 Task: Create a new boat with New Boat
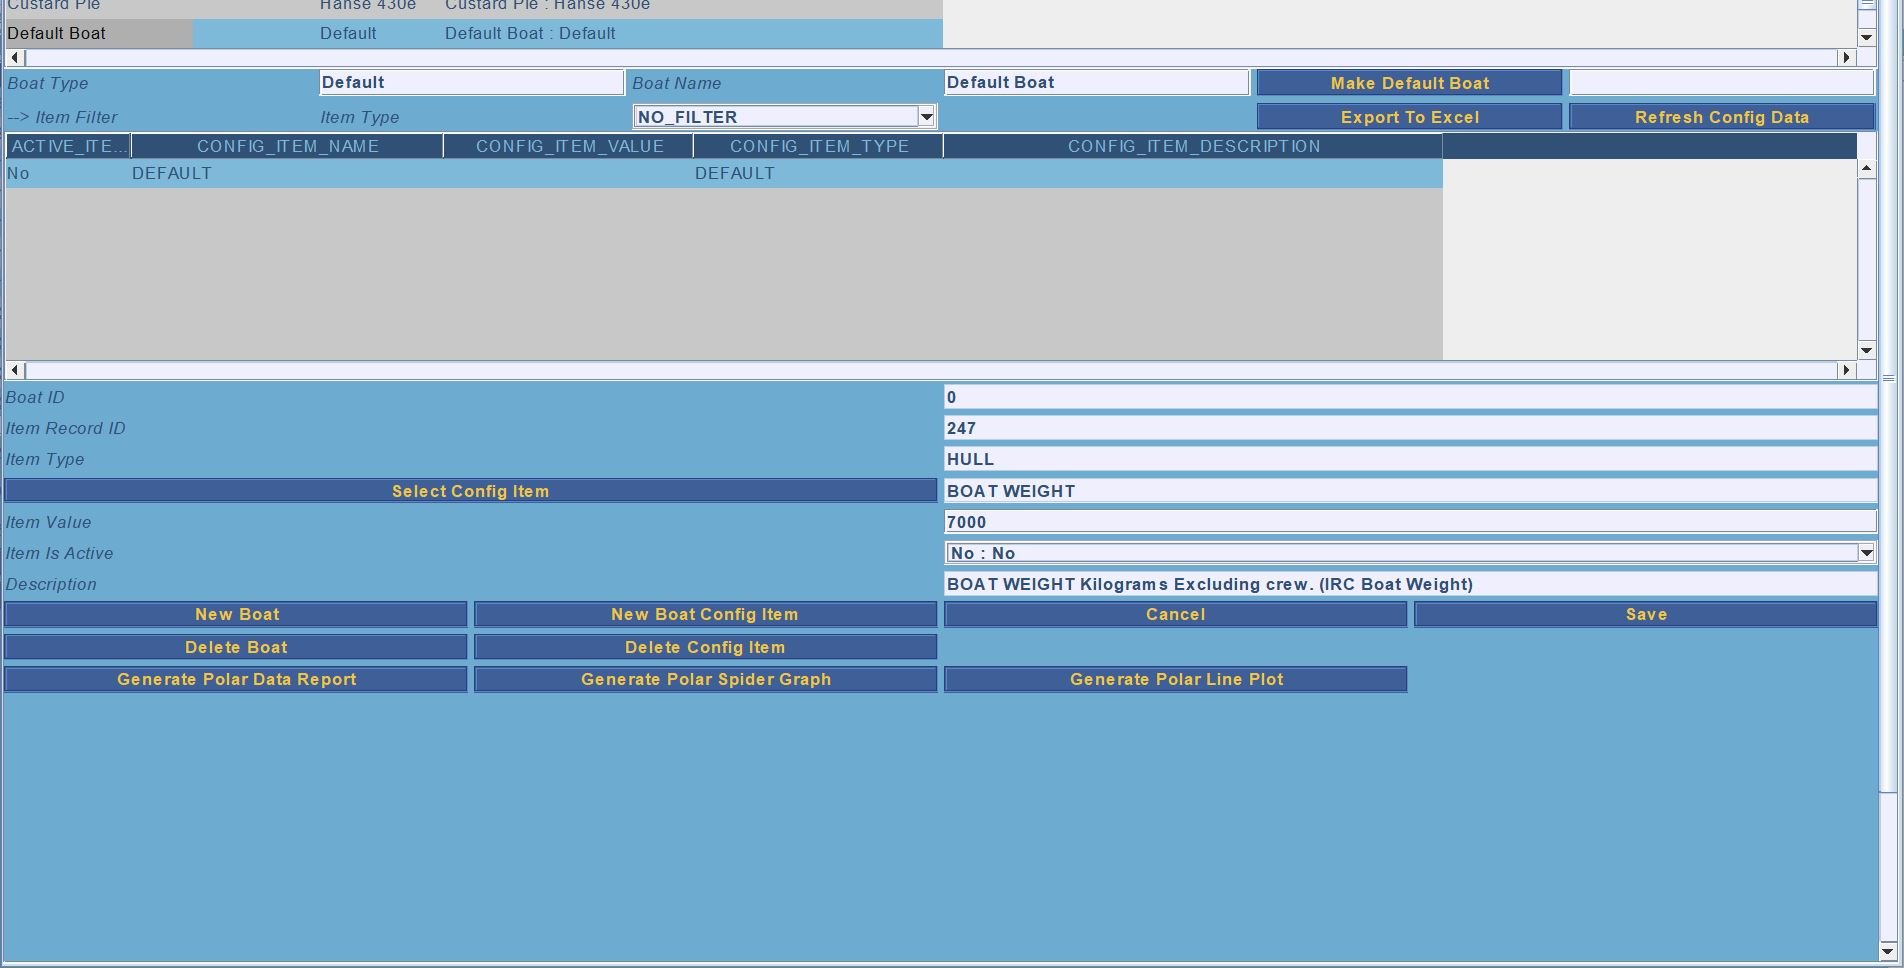click(236, 614)
